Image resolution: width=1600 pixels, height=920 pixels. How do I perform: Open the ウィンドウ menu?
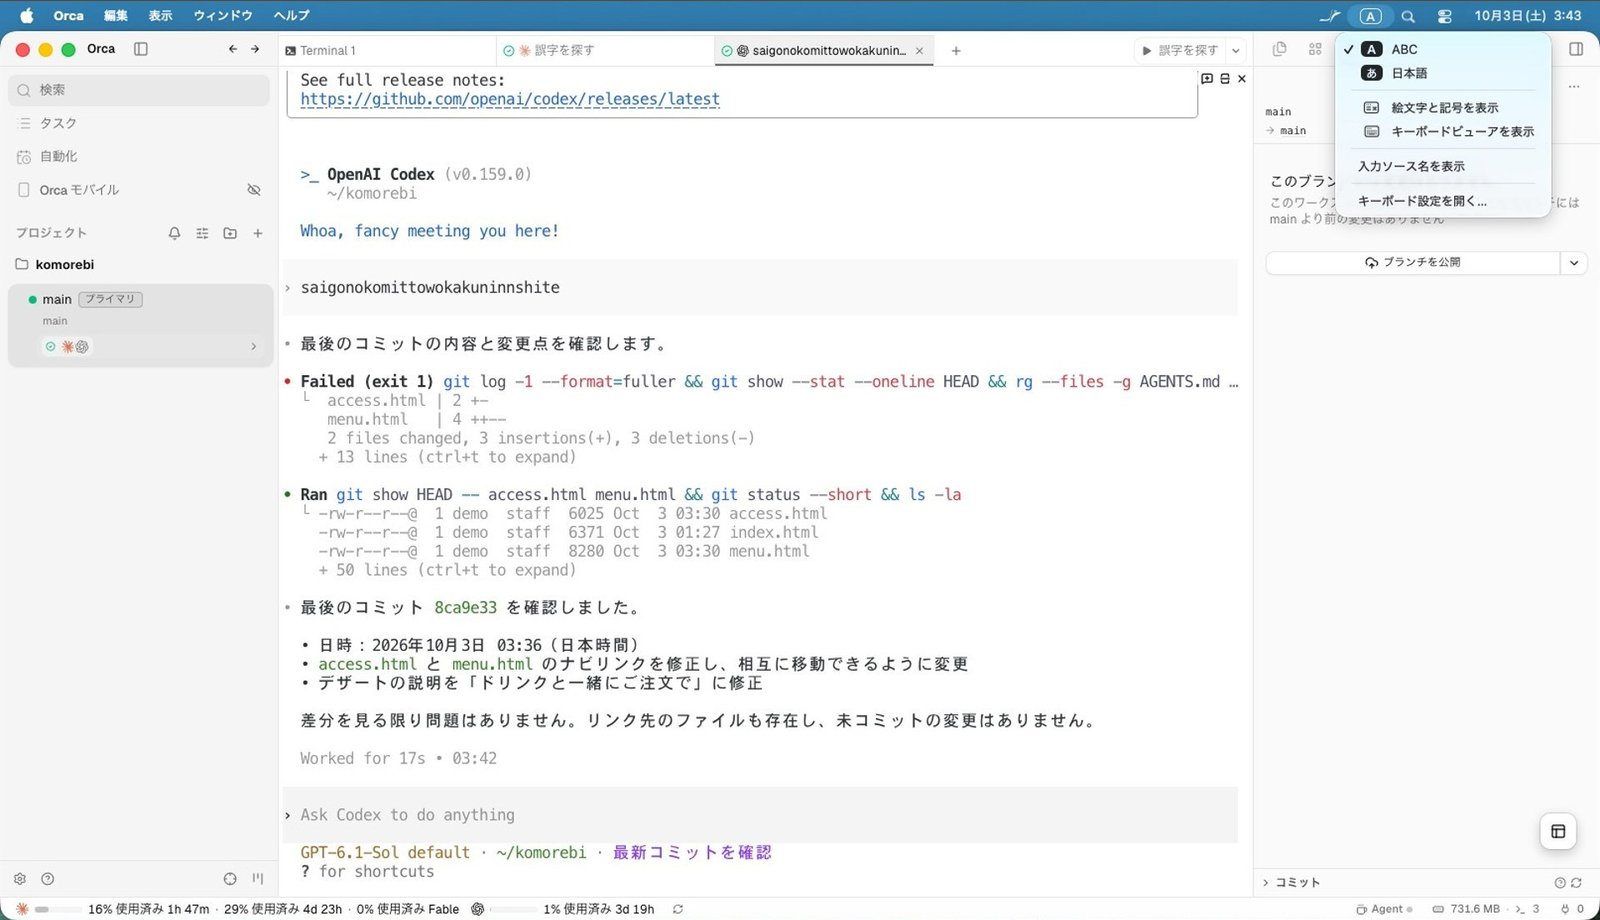223,16
